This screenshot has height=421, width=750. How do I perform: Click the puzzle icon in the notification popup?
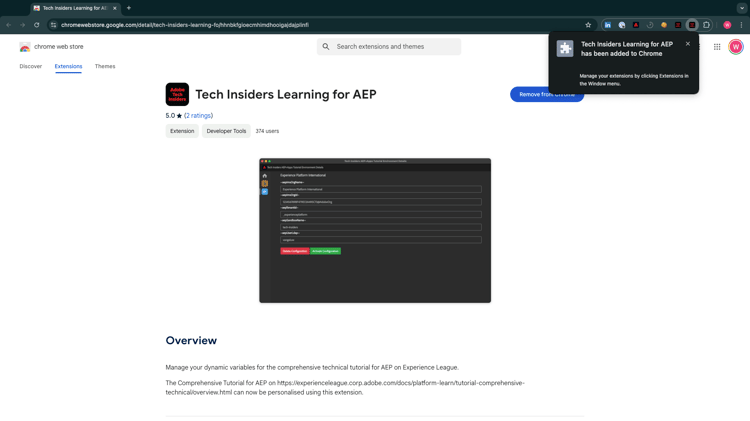pos(565,48)
